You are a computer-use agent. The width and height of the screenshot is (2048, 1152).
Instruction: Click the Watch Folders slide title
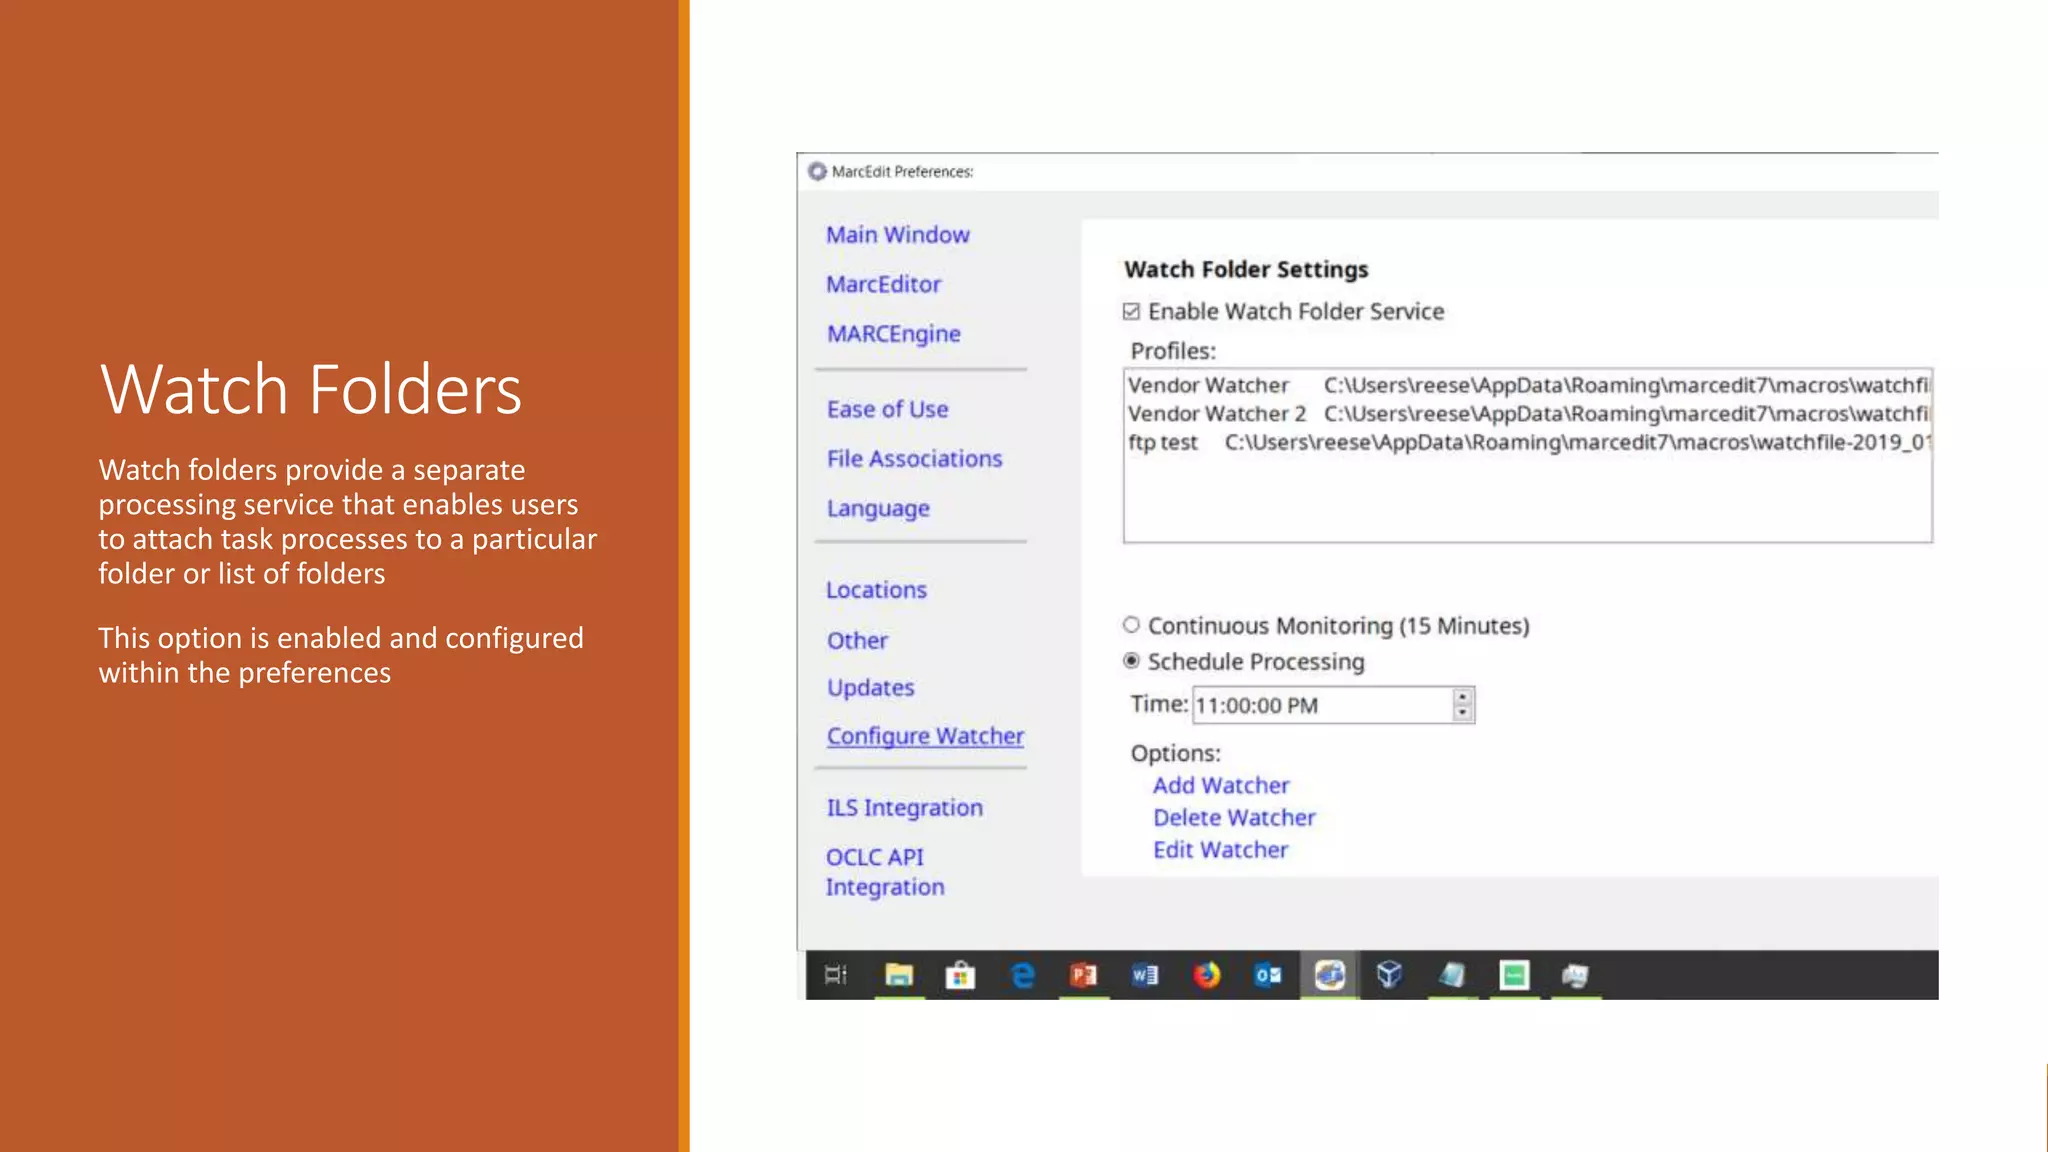pos(310,389)
